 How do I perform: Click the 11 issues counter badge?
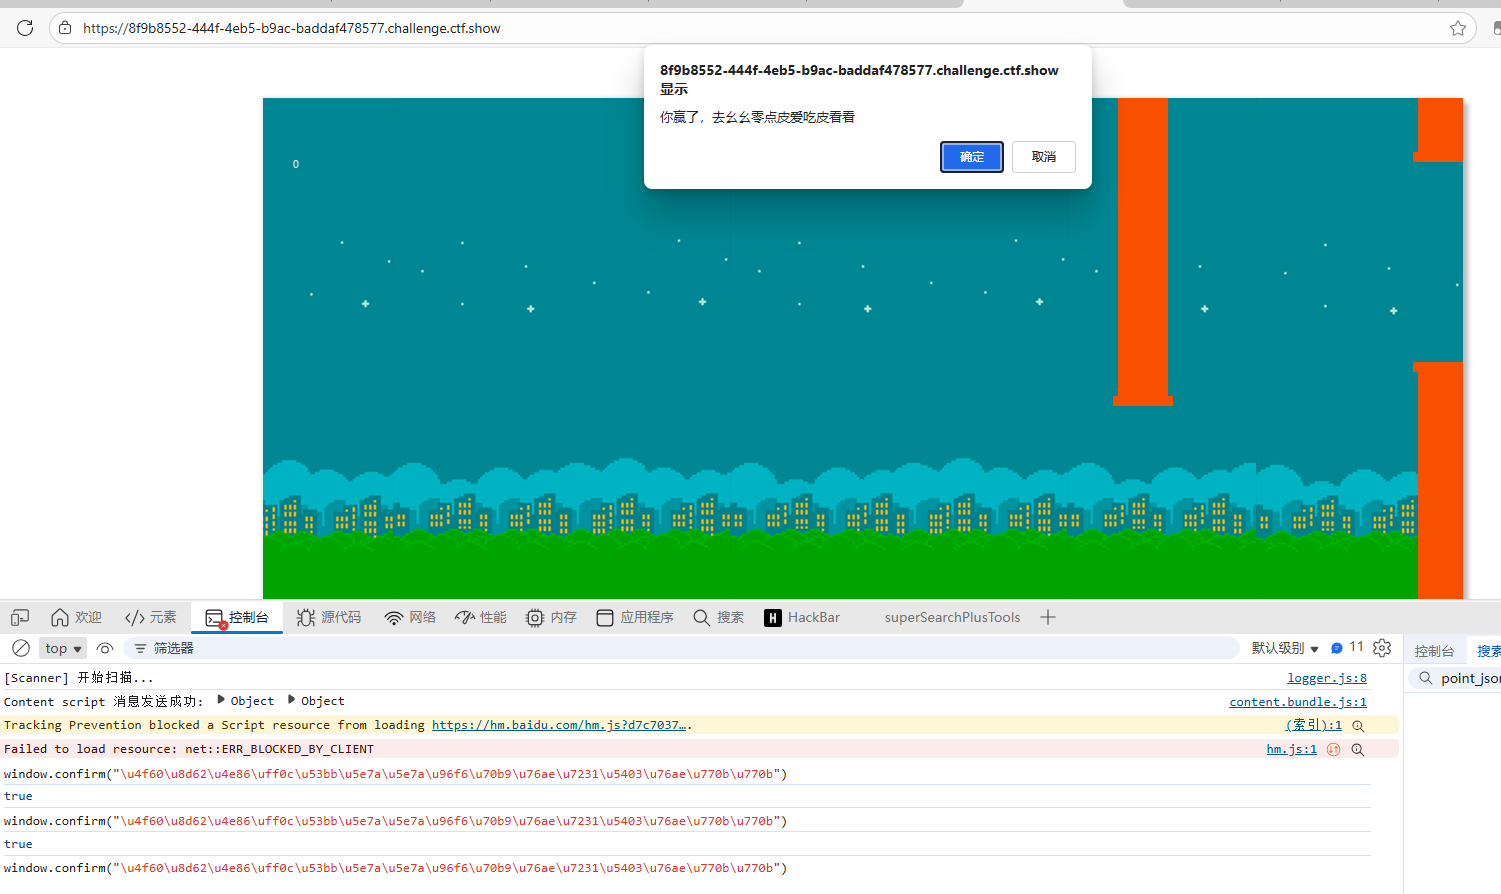(1347, 647)
